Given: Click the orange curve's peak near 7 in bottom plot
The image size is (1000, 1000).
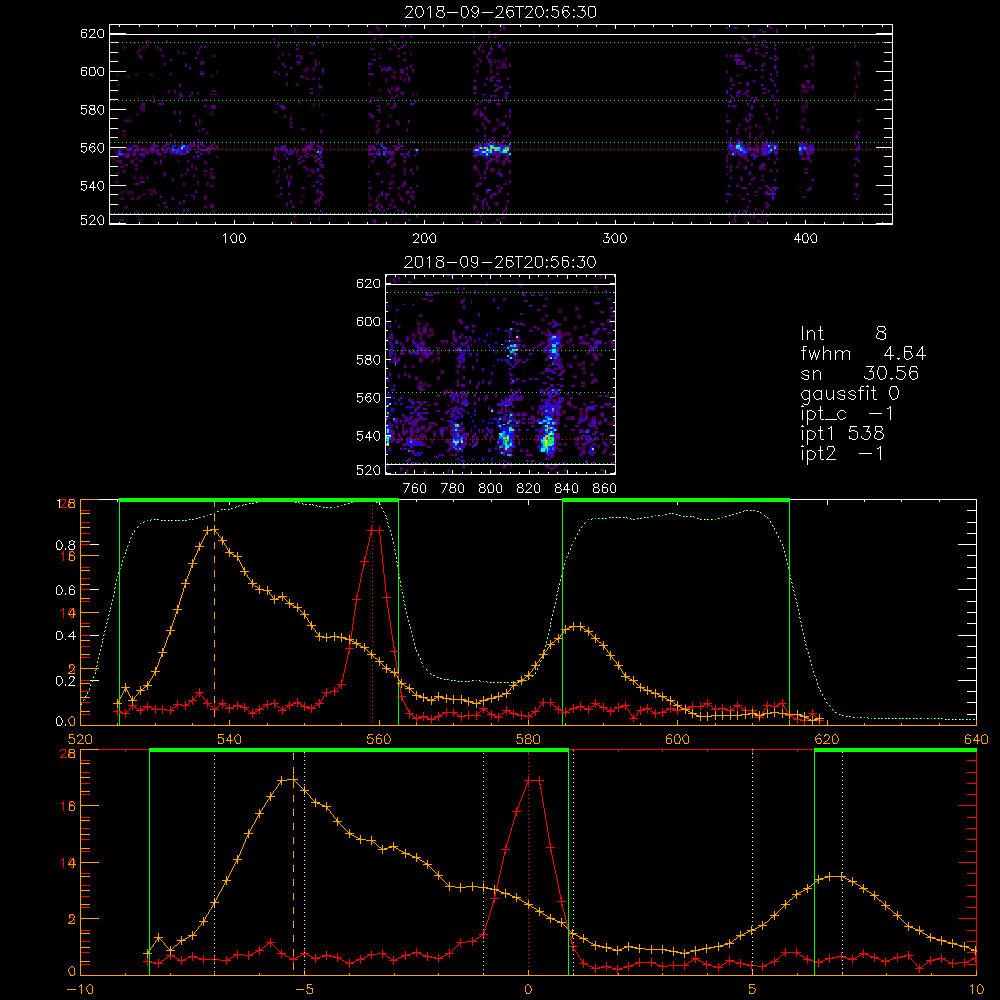Looking at the screenshot, I should click(835, 876).
